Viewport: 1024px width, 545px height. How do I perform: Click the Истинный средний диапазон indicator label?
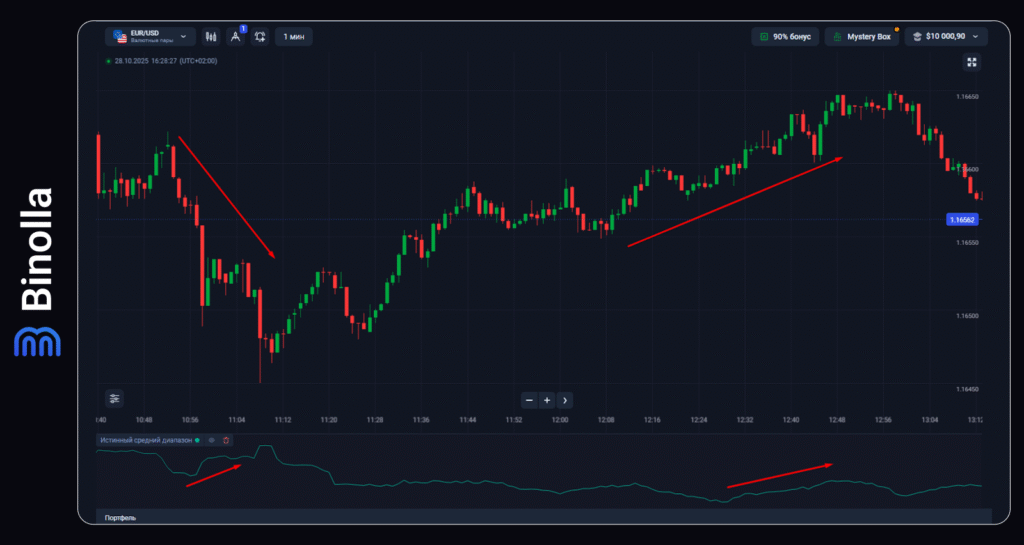coord(146,440)
